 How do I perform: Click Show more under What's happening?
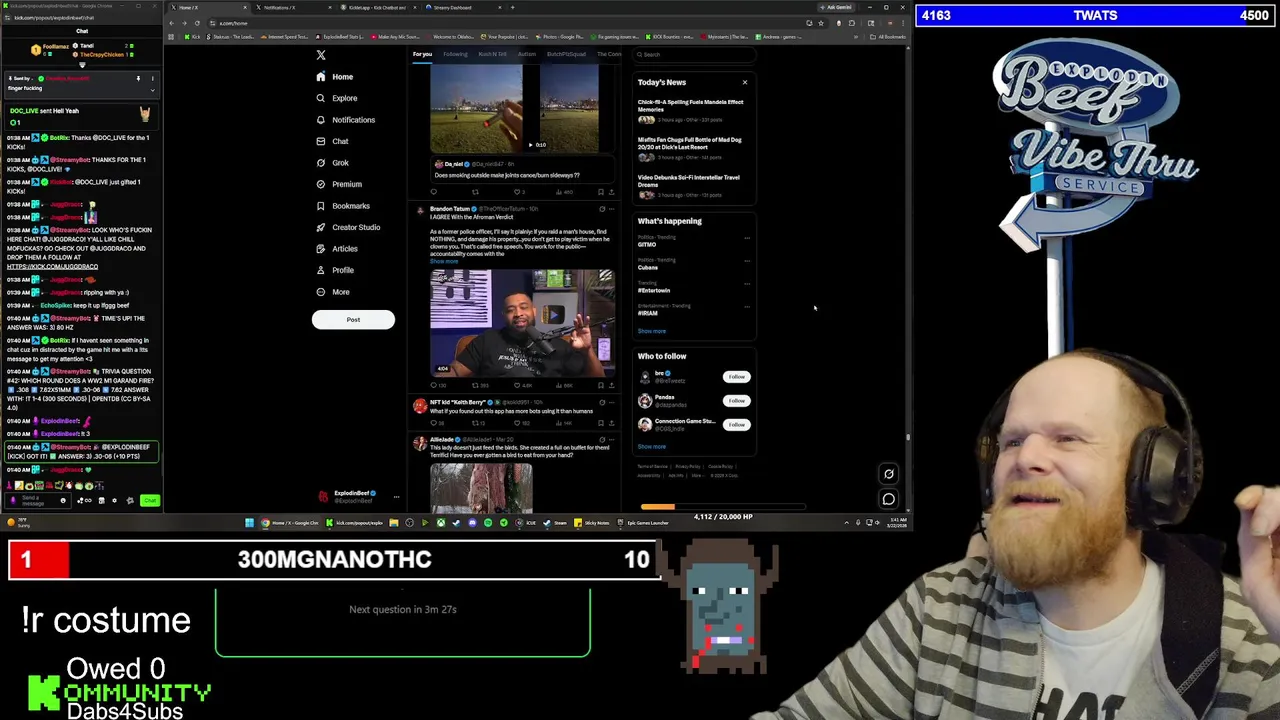pos(651,331)
